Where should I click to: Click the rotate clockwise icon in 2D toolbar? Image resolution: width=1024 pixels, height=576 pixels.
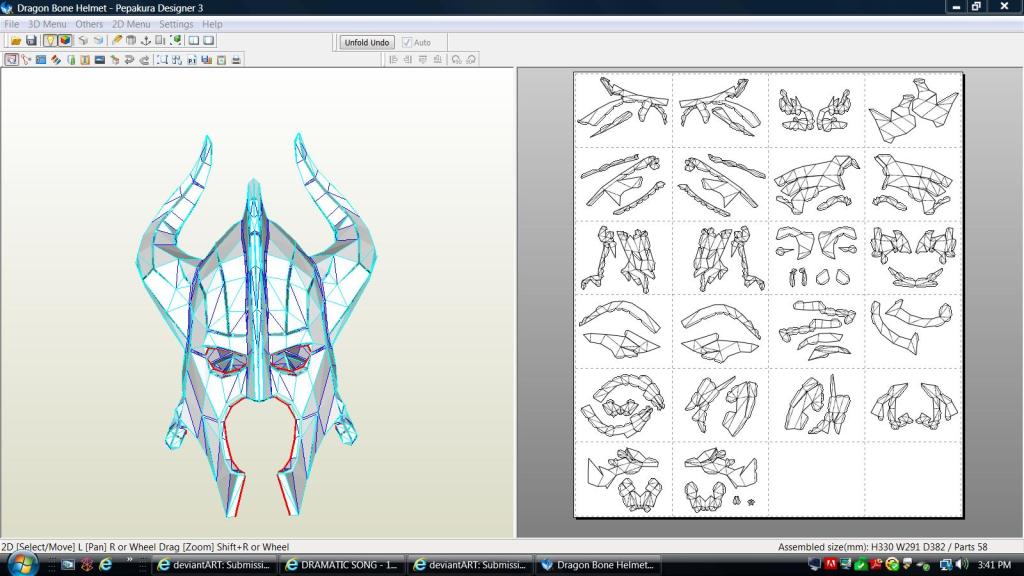tap(471, 59)
